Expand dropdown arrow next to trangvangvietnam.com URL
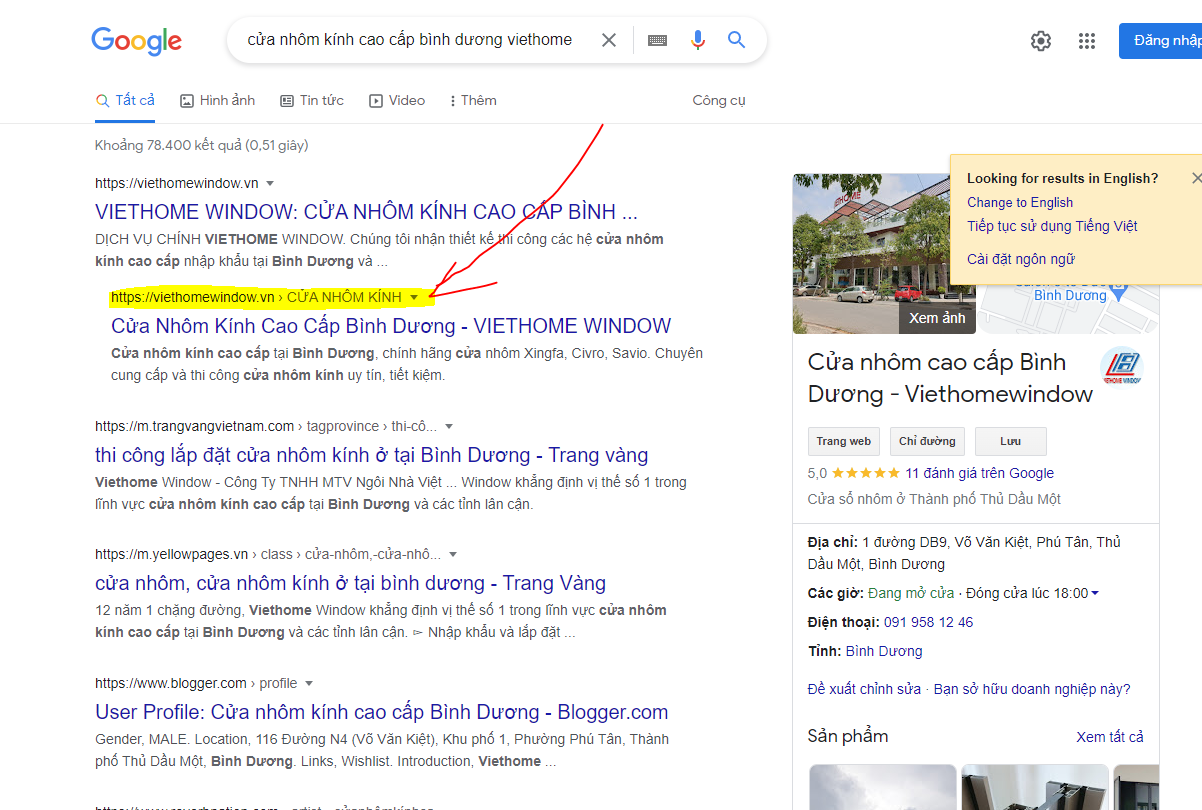 click(x=449, y=427)
